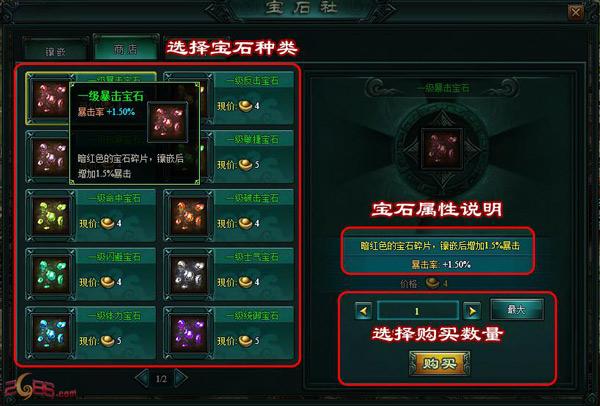This screenshot has height=406, width=600.
Task: Go to next gem list page
Action: [x=181, y=378]
